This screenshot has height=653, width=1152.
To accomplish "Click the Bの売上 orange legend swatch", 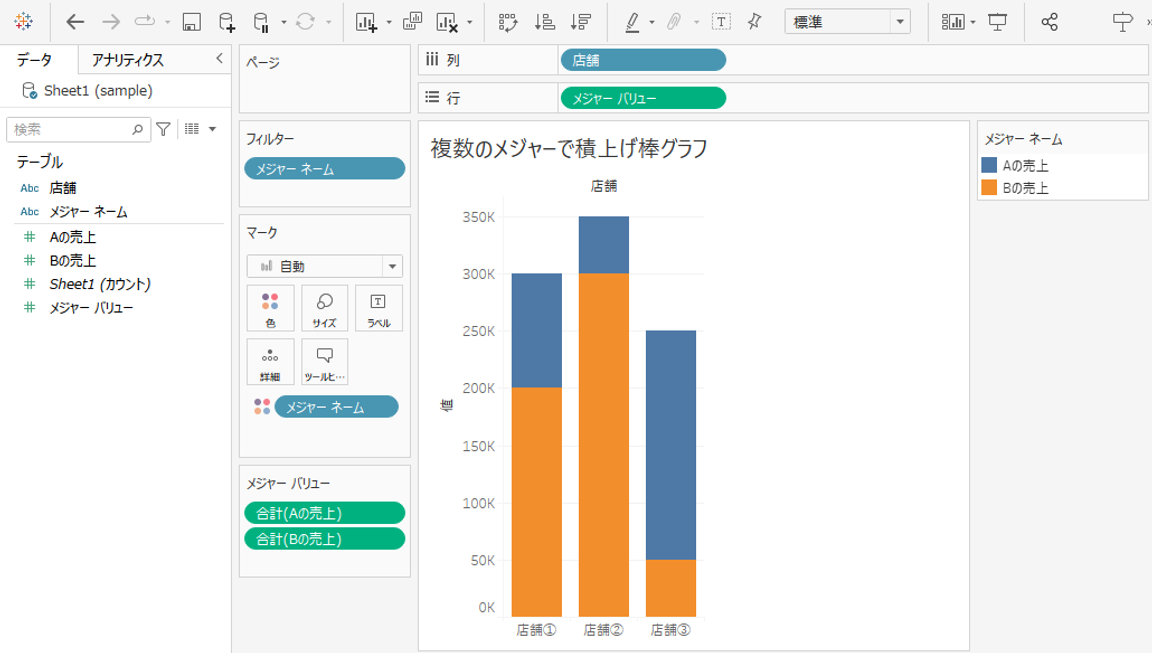I will (989, 187).
